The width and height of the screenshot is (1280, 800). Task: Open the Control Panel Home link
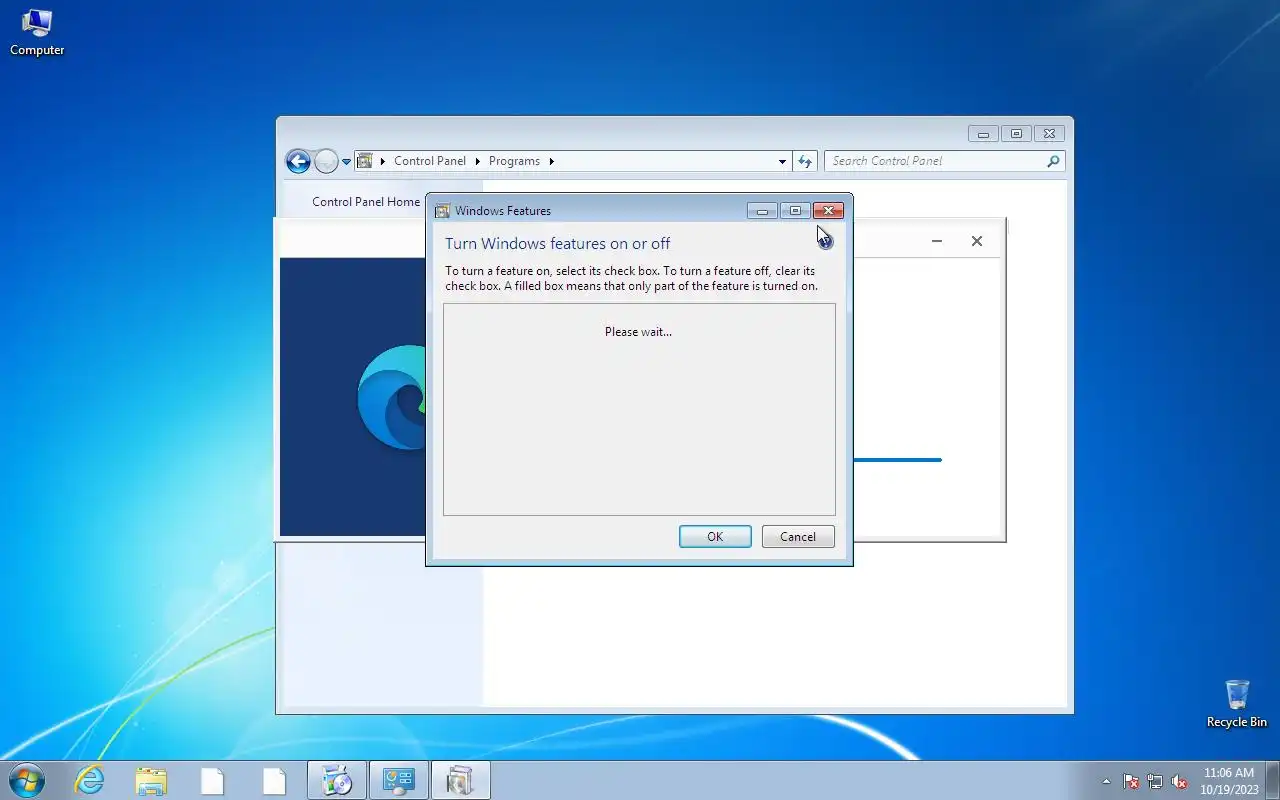tap(366, 202)
